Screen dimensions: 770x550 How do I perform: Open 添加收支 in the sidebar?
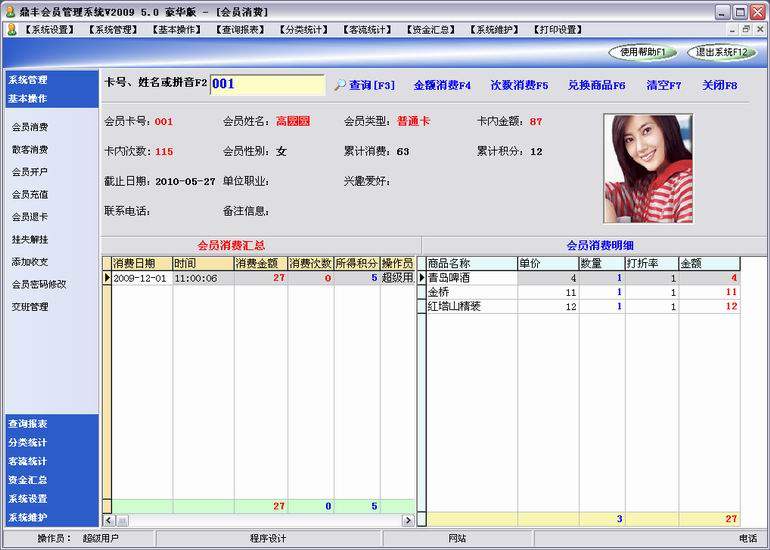click(30, 262)
